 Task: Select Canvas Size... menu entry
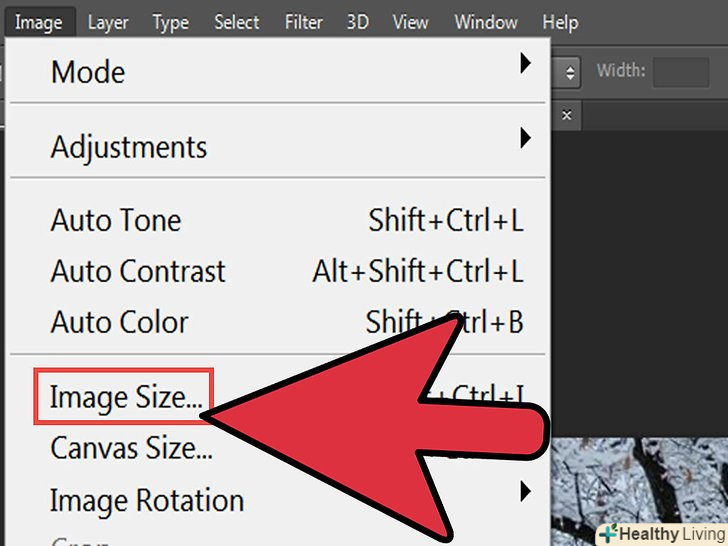tap(131, 447)
